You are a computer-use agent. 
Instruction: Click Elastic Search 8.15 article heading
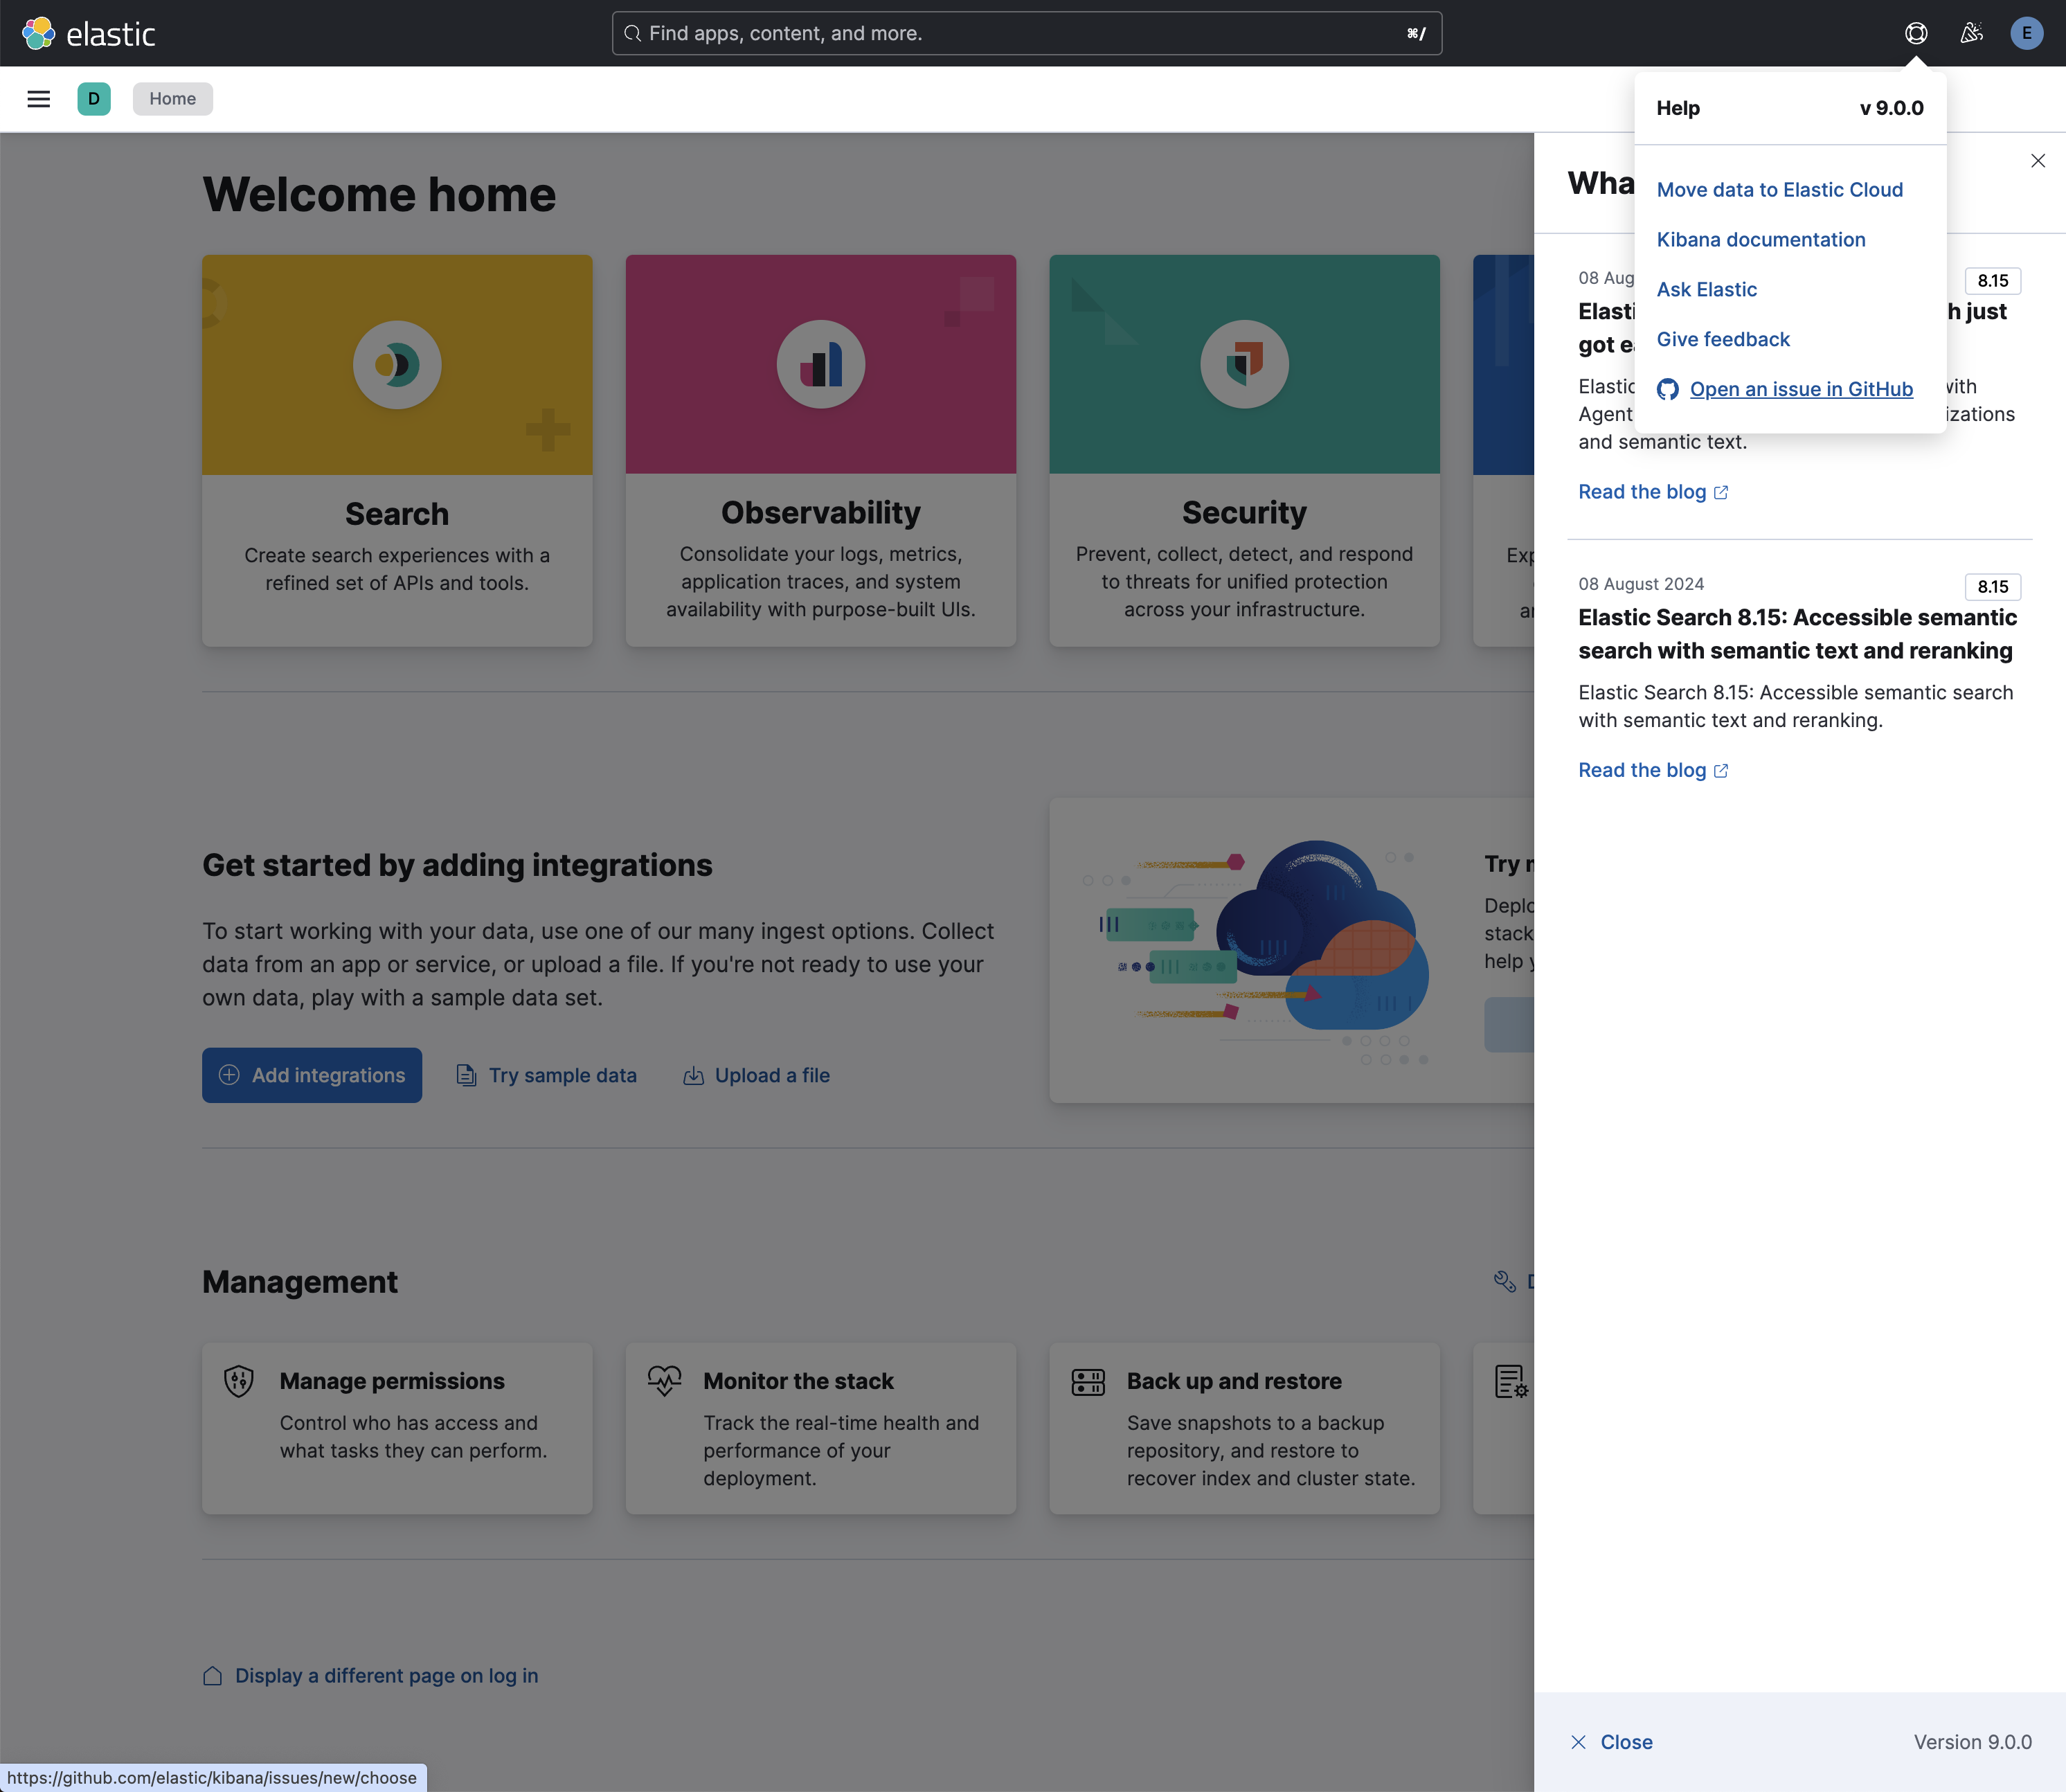pyautogui.click(x=1797, y=635)
